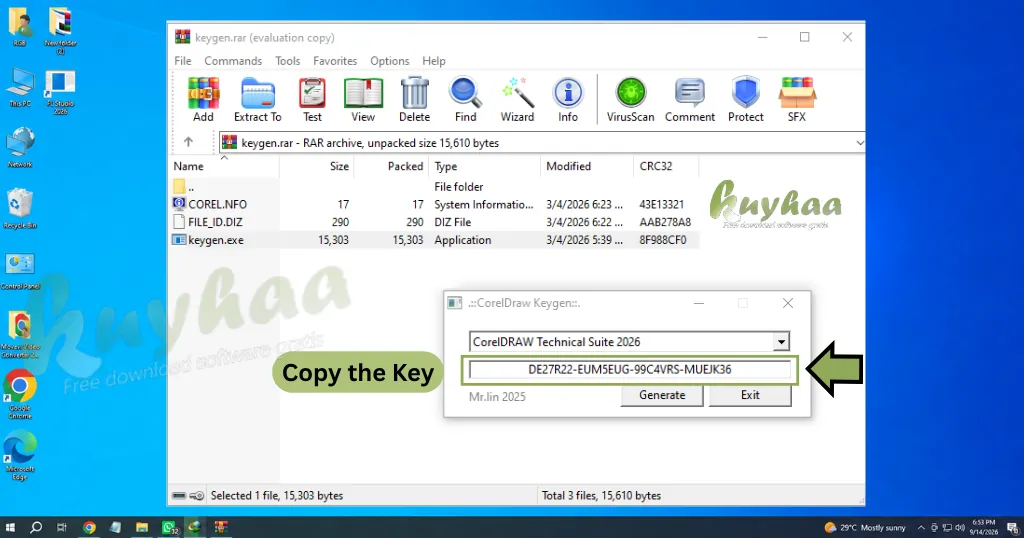
Task: Click the Find magnifier icon
Action: pyautogui.click(x=465, y=99)
